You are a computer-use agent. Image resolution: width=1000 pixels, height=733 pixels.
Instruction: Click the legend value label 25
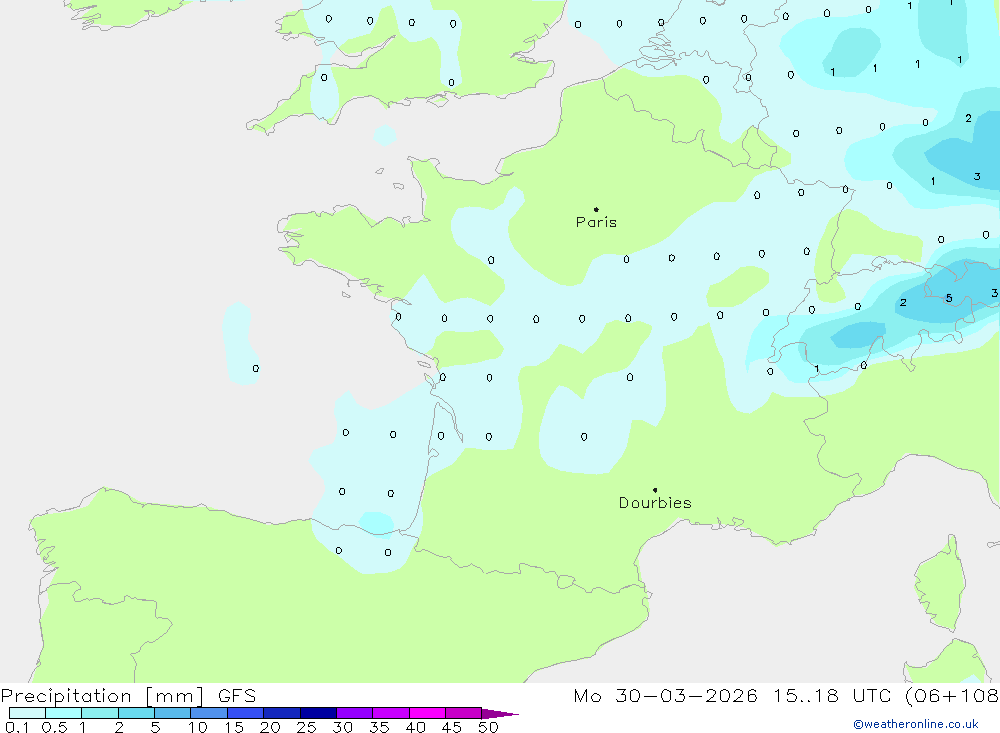pos(307,727)
